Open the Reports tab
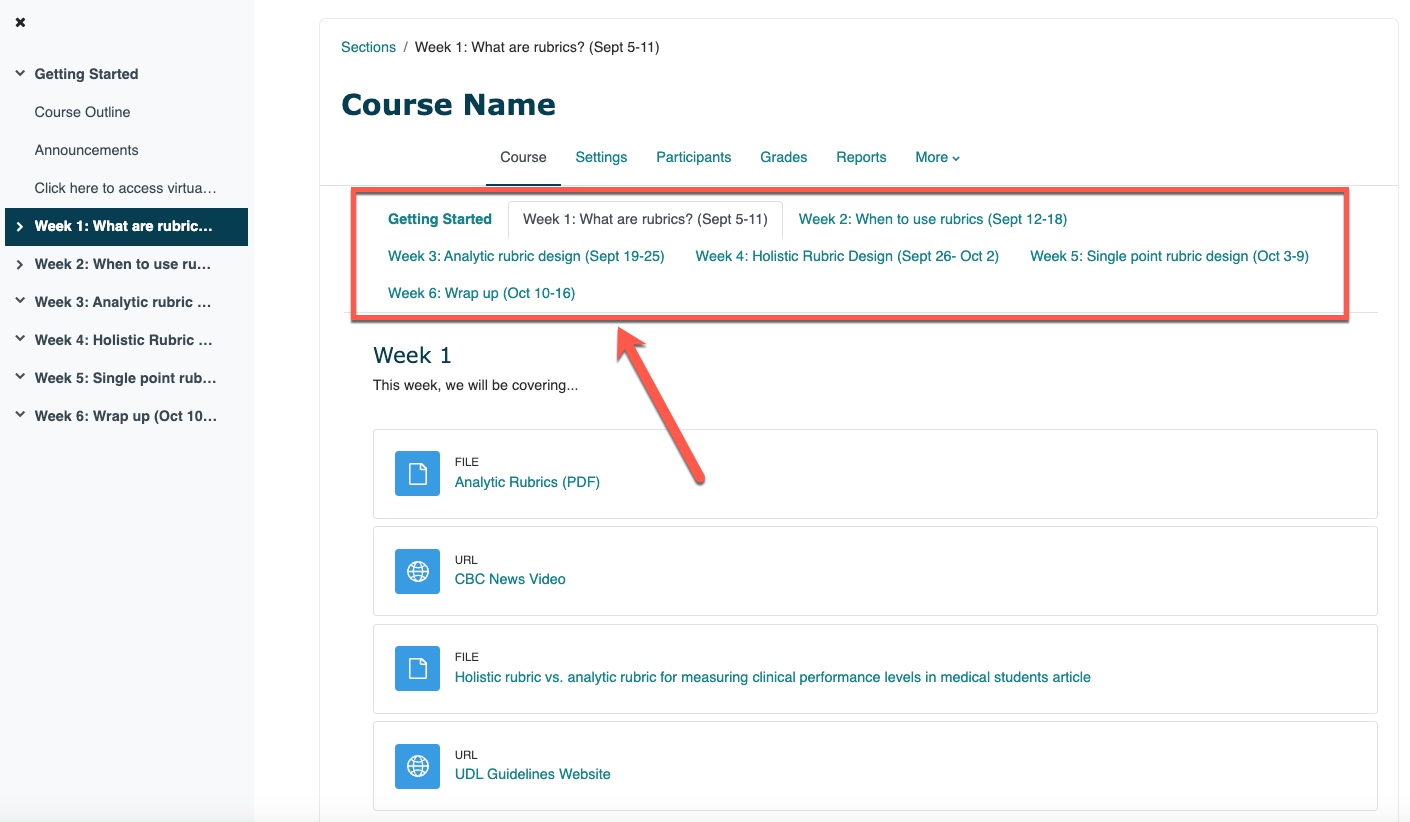The height and width of the screenshot is (822, 1410). pos(860,157)
